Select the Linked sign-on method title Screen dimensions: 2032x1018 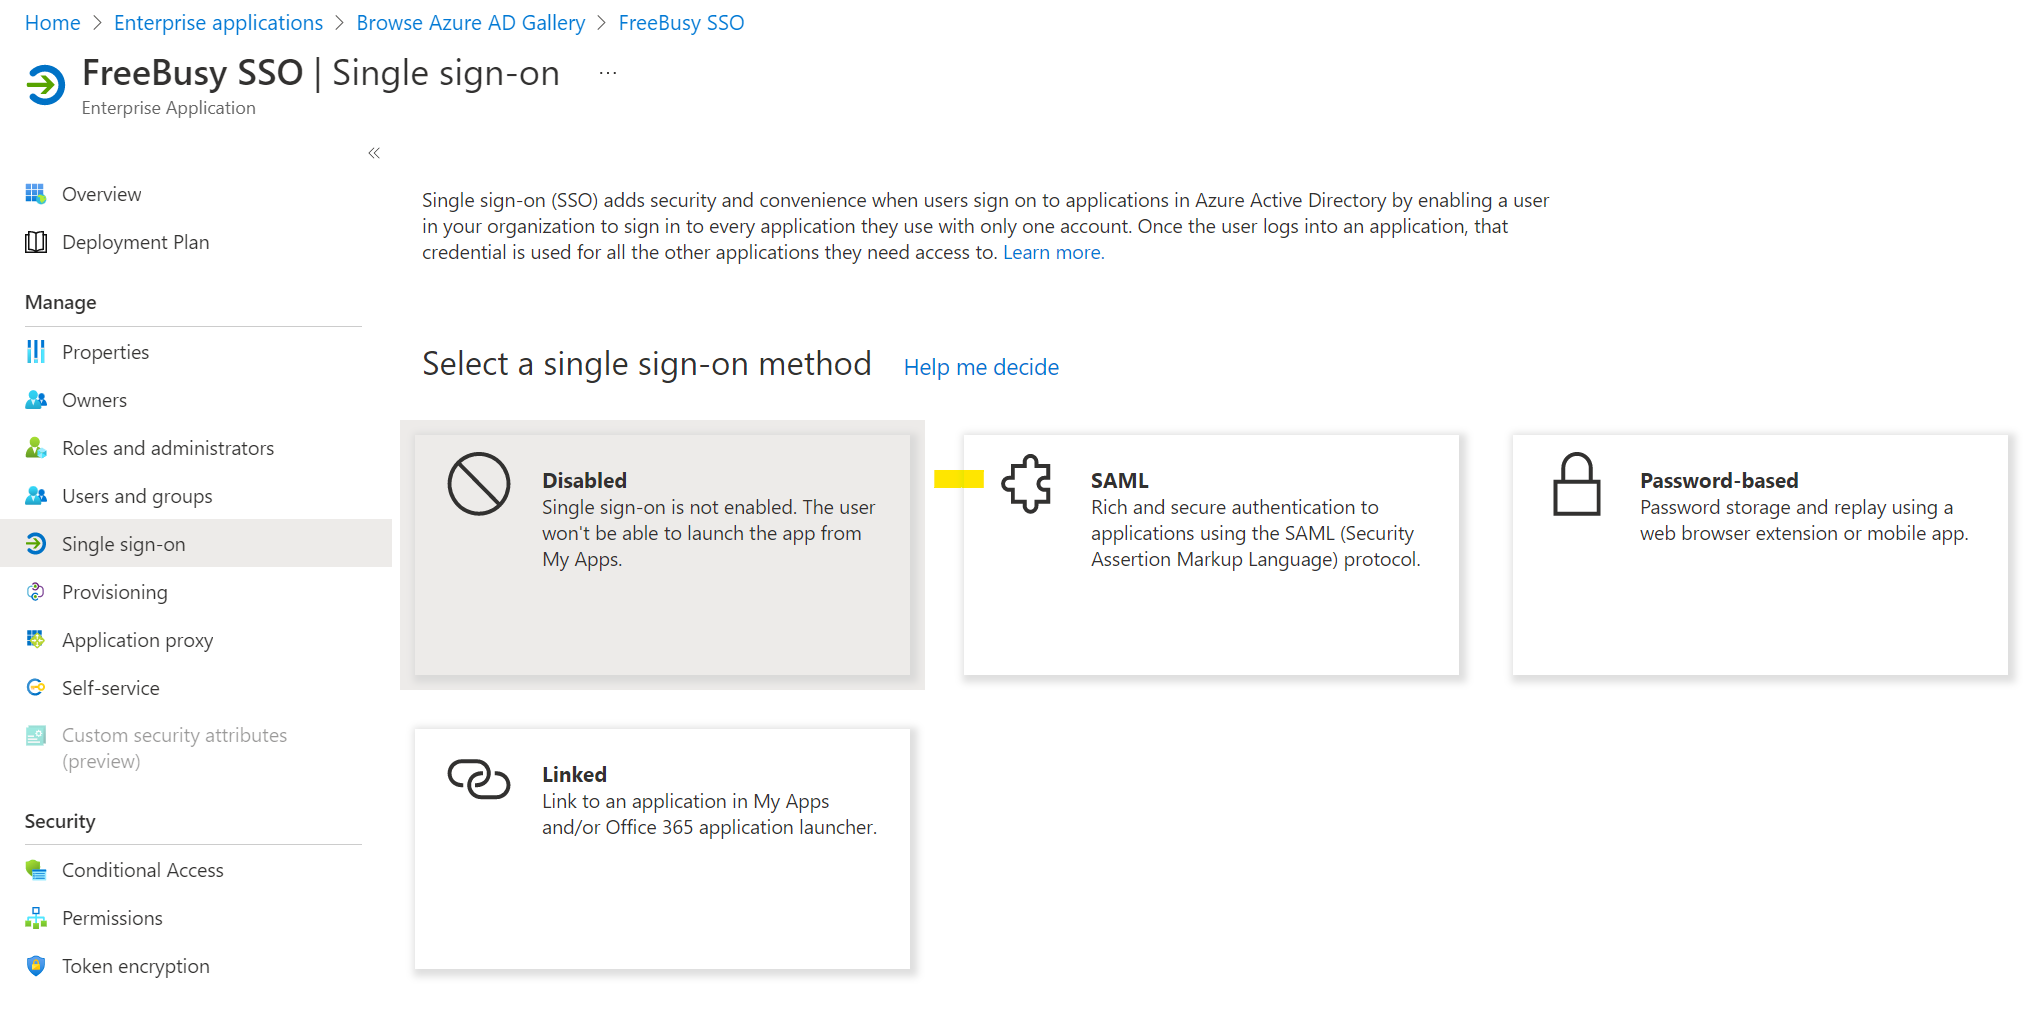[575, 774]
